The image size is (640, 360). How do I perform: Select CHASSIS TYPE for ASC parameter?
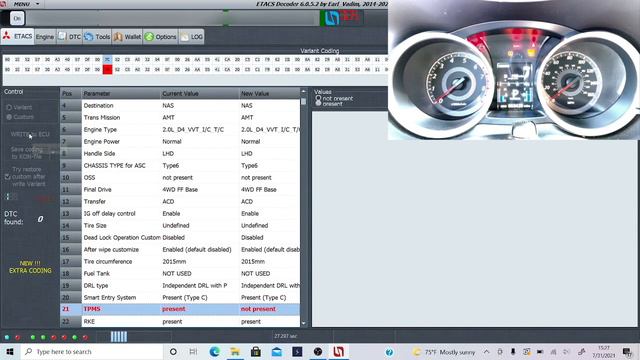point(180,166)
